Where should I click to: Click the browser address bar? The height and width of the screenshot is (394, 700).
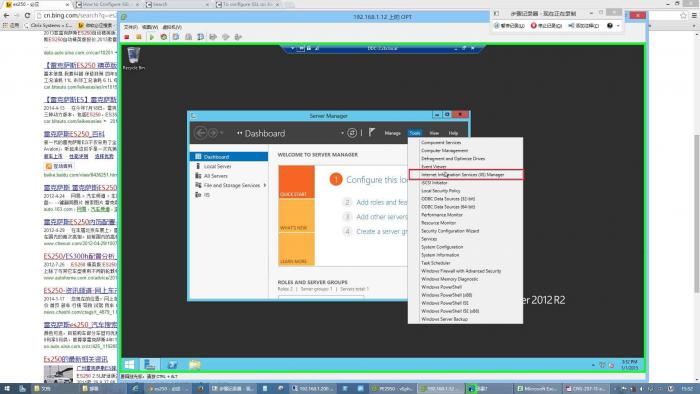tap(79, 15)
